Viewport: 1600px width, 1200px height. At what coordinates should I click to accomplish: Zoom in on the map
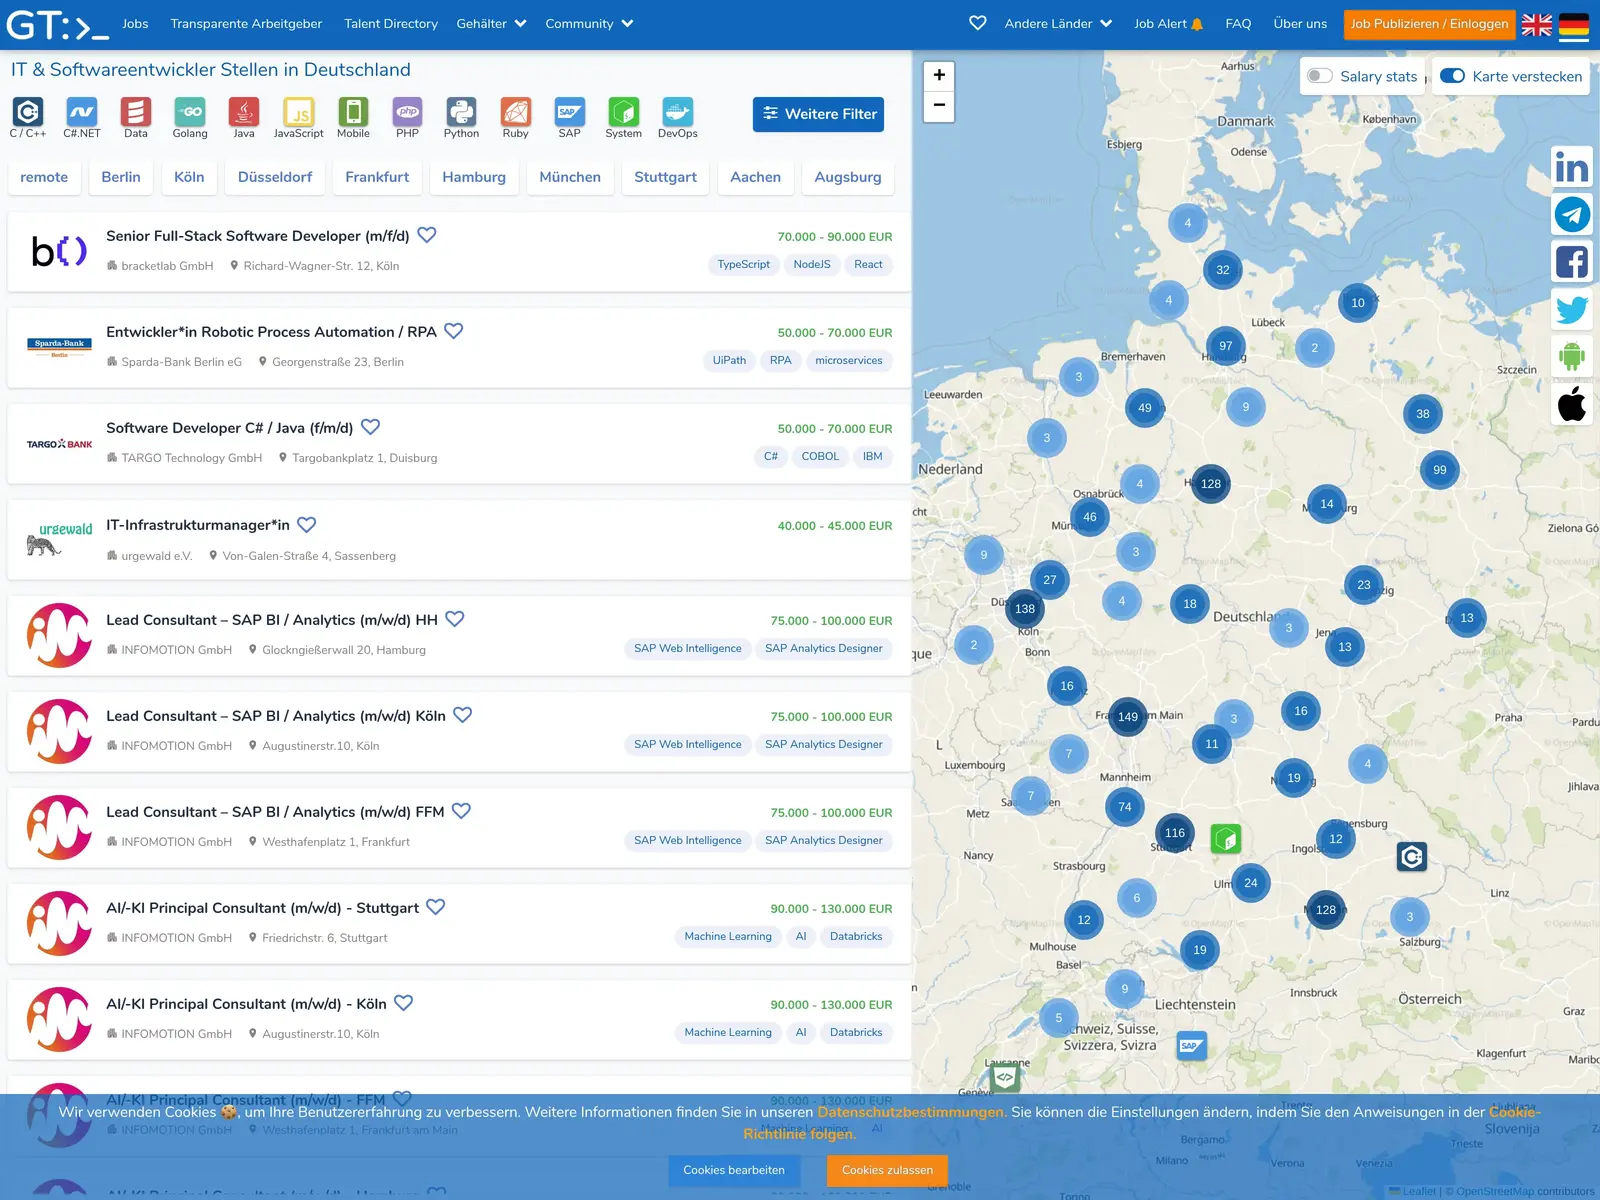[939, 76]
